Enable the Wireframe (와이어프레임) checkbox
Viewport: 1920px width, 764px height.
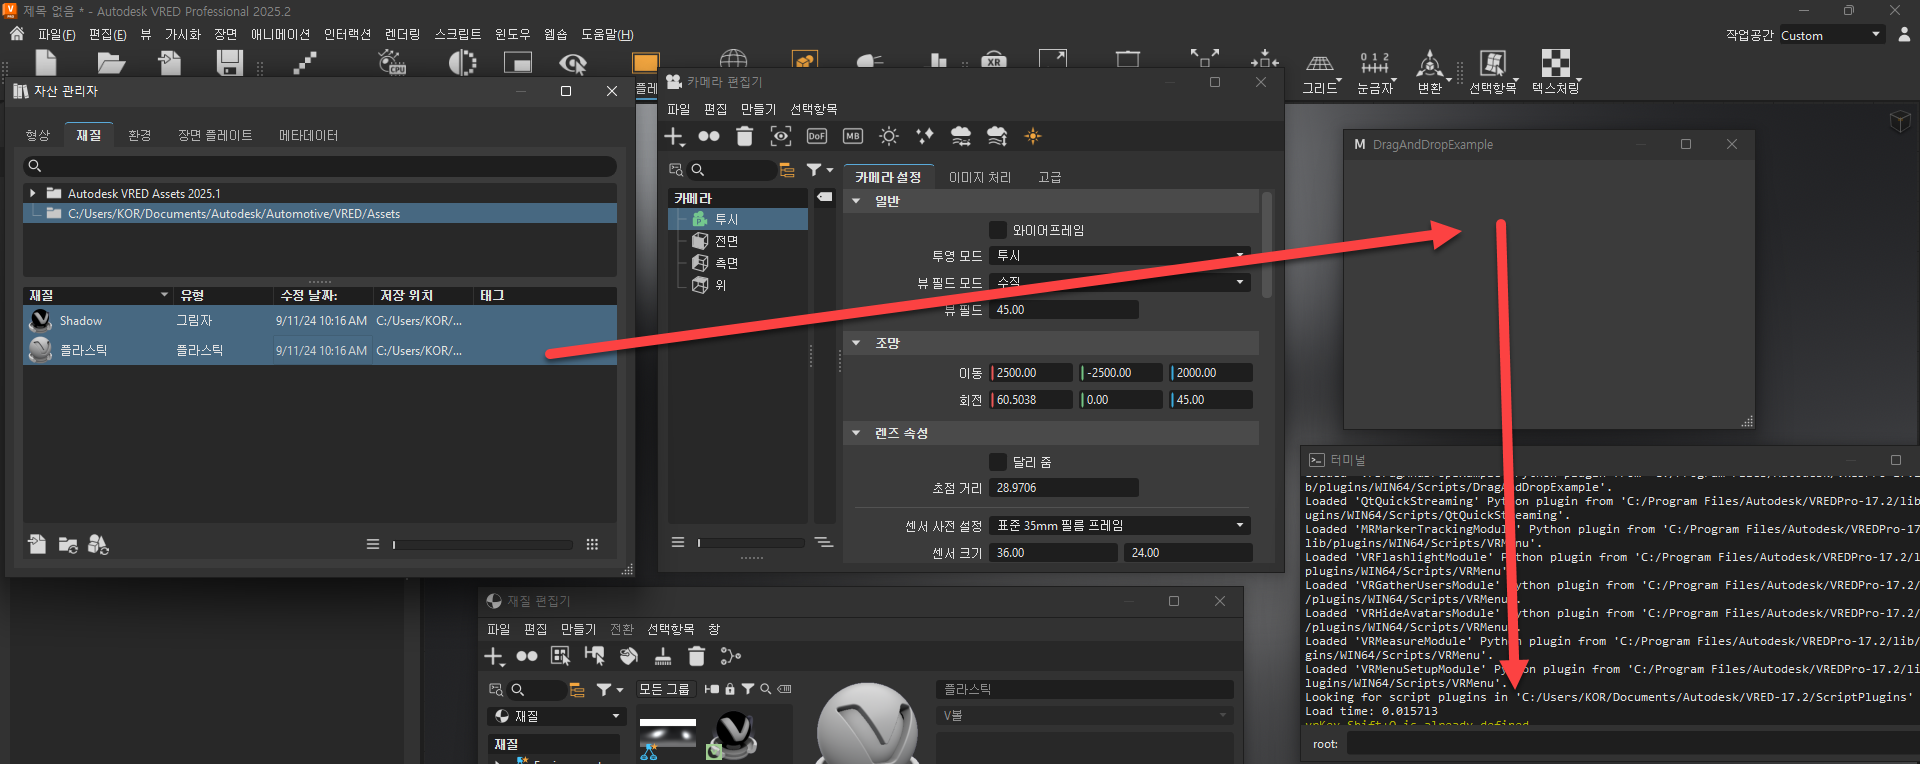coord(998,230)
